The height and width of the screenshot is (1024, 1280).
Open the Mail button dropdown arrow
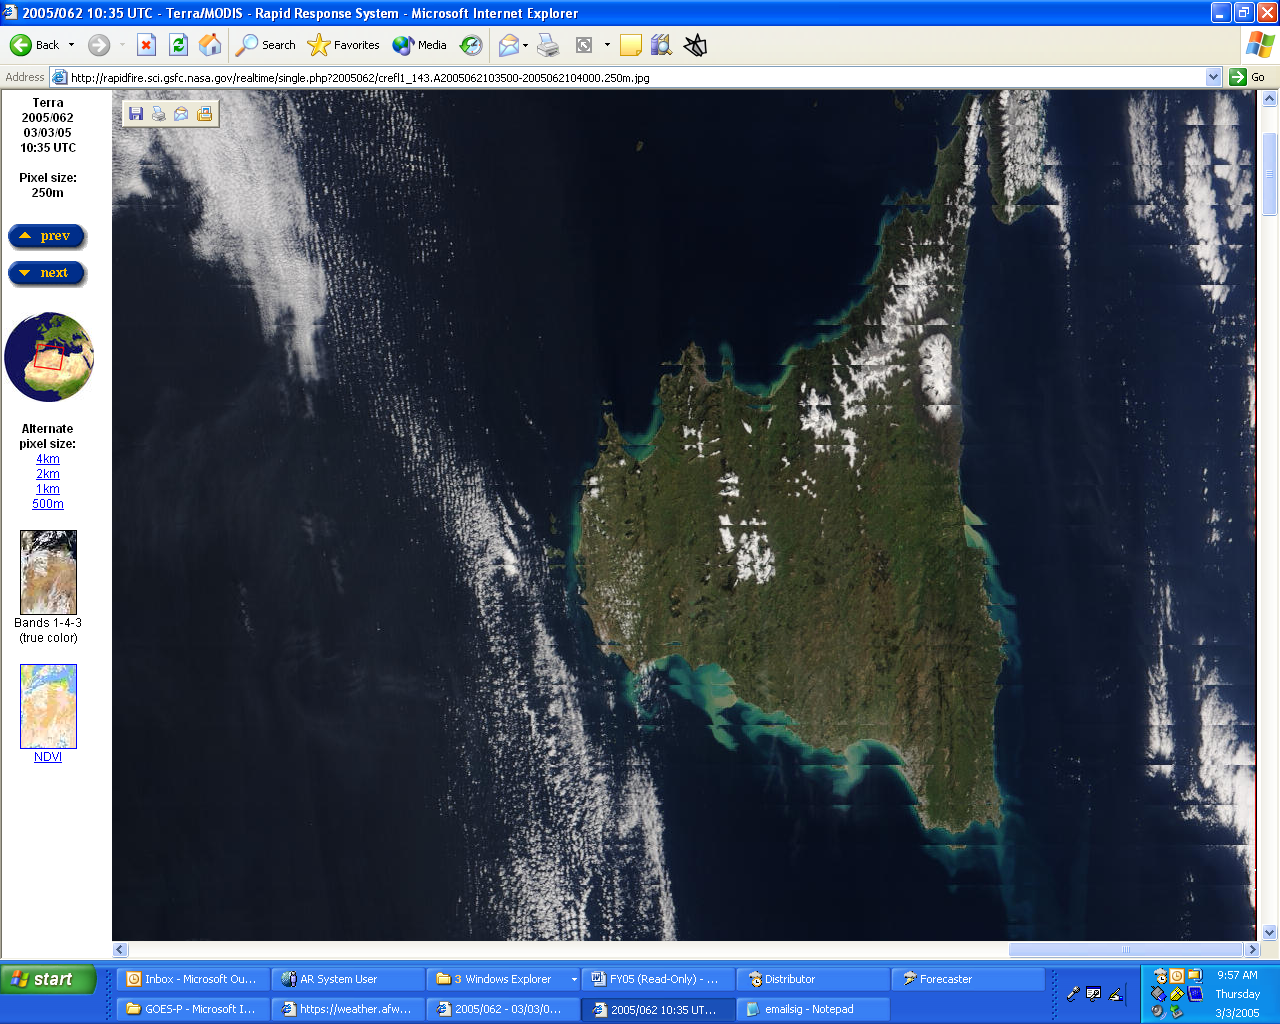[525, 45]
